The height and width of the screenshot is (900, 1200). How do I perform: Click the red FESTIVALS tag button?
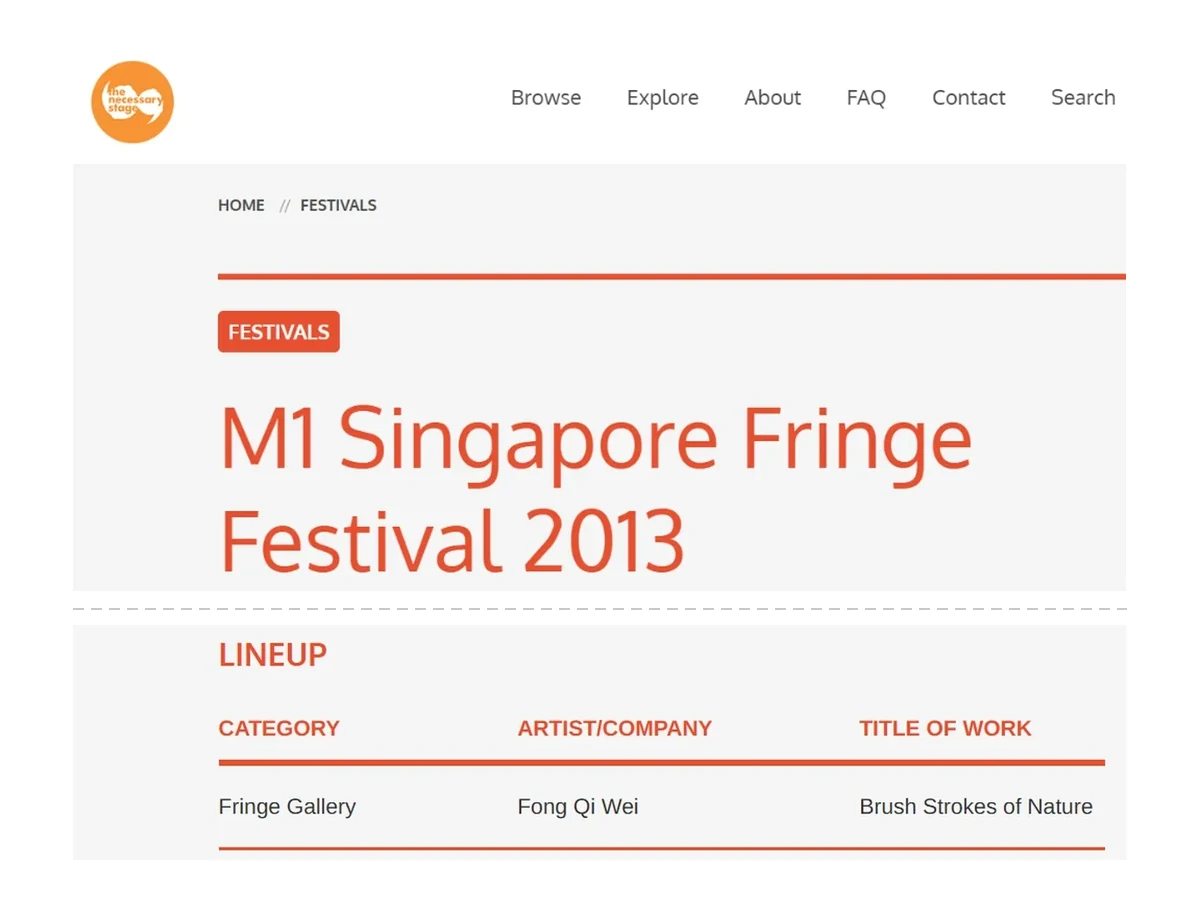pyautogui.click(x=279, y=332)
